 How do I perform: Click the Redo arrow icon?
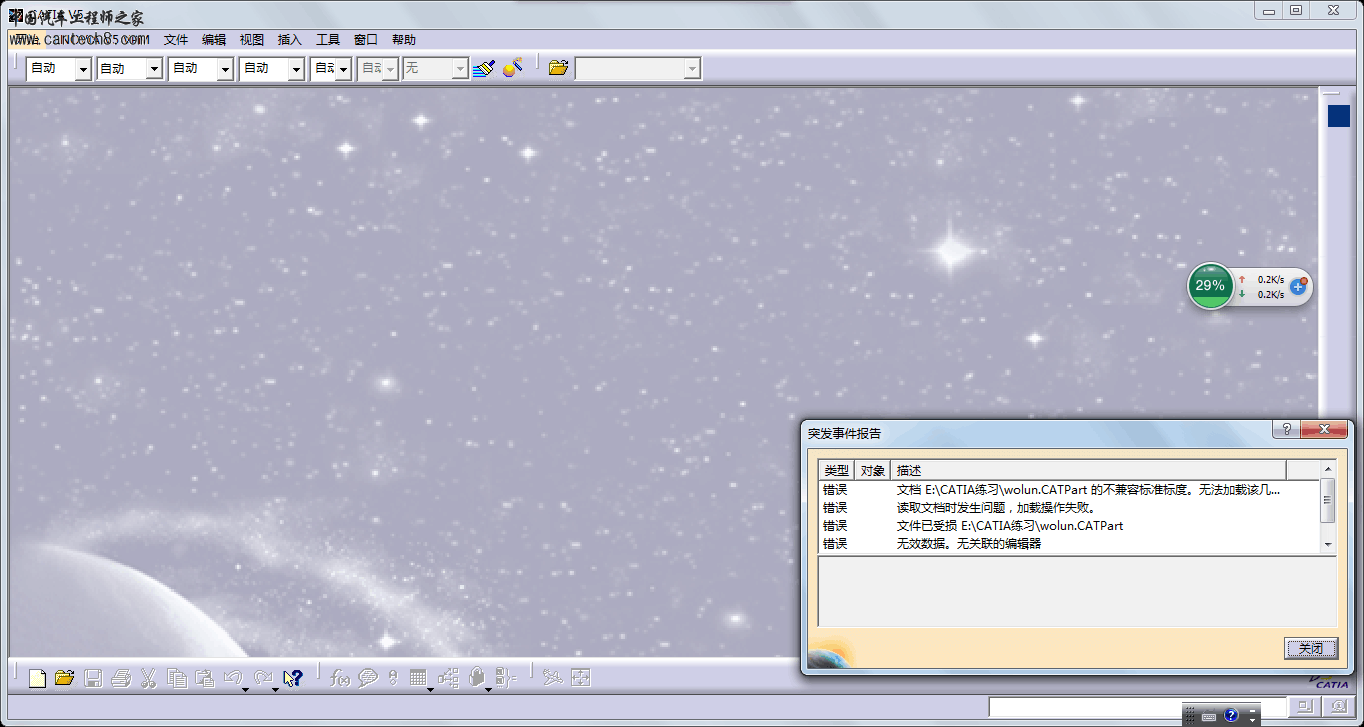click(264, 677)
